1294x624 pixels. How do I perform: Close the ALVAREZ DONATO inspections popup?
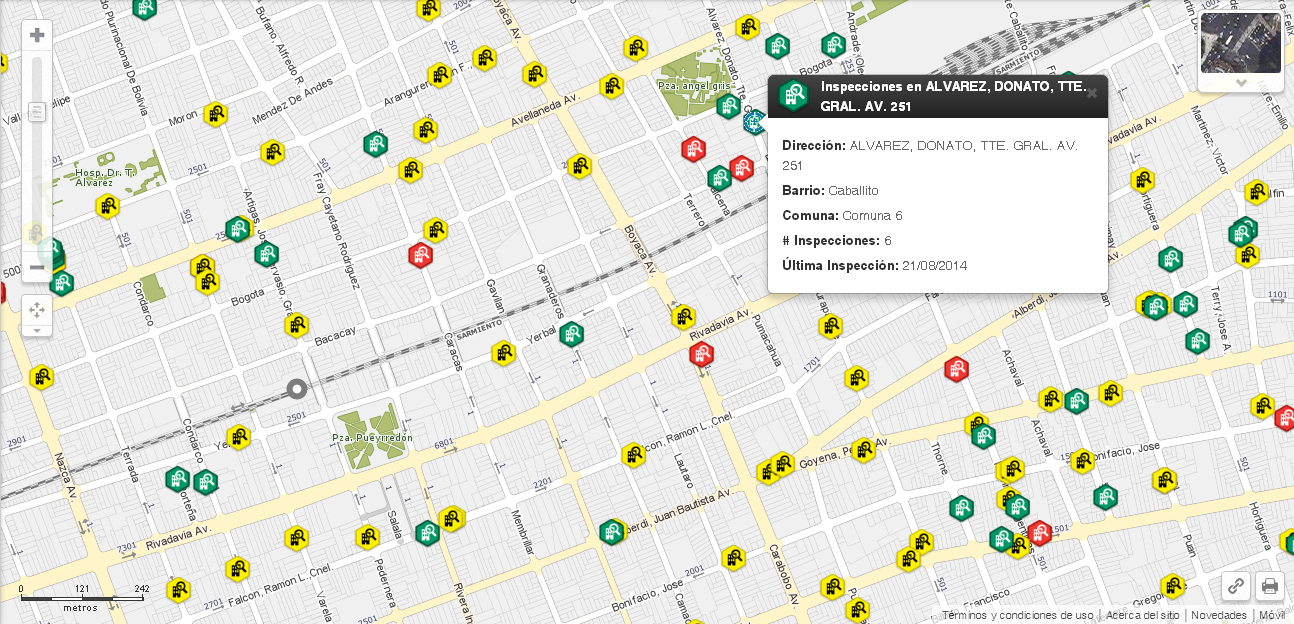1092,93
